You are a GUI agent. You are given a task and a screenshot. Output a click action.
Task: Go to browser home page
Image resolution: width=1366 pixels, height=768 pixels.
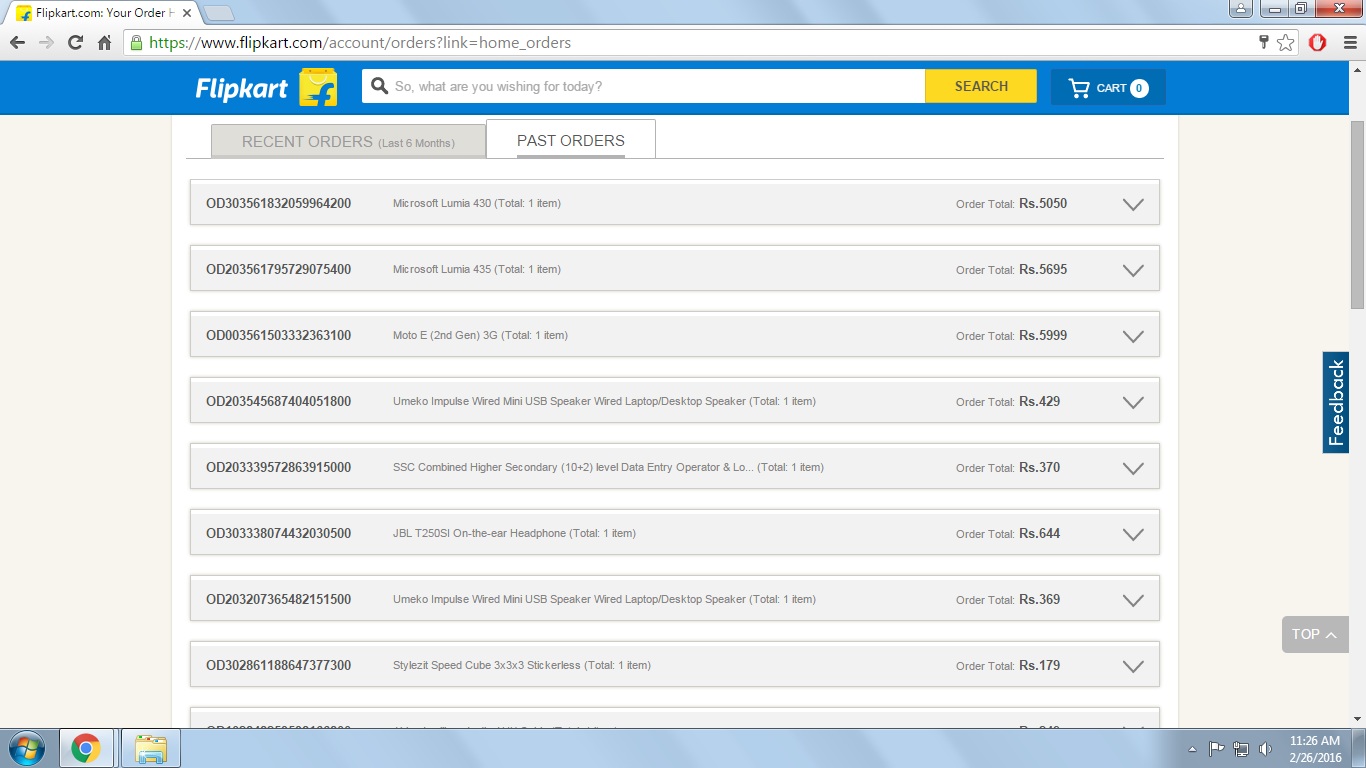[104, 43]
